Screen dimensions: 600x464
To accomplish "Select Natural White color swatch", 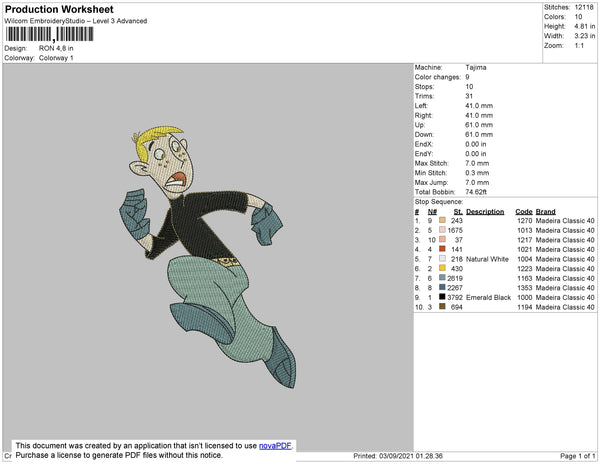I will click(x=442, y=259).
